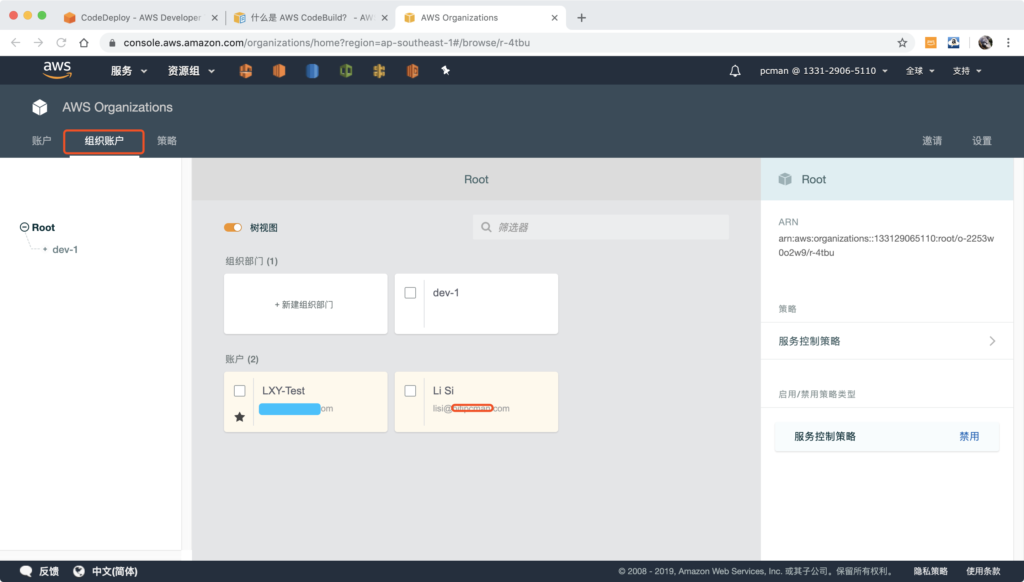Screen dimensions: 1024x582
Task: Click the Root cube icon in details panel
Action: [x=785, y=179]
